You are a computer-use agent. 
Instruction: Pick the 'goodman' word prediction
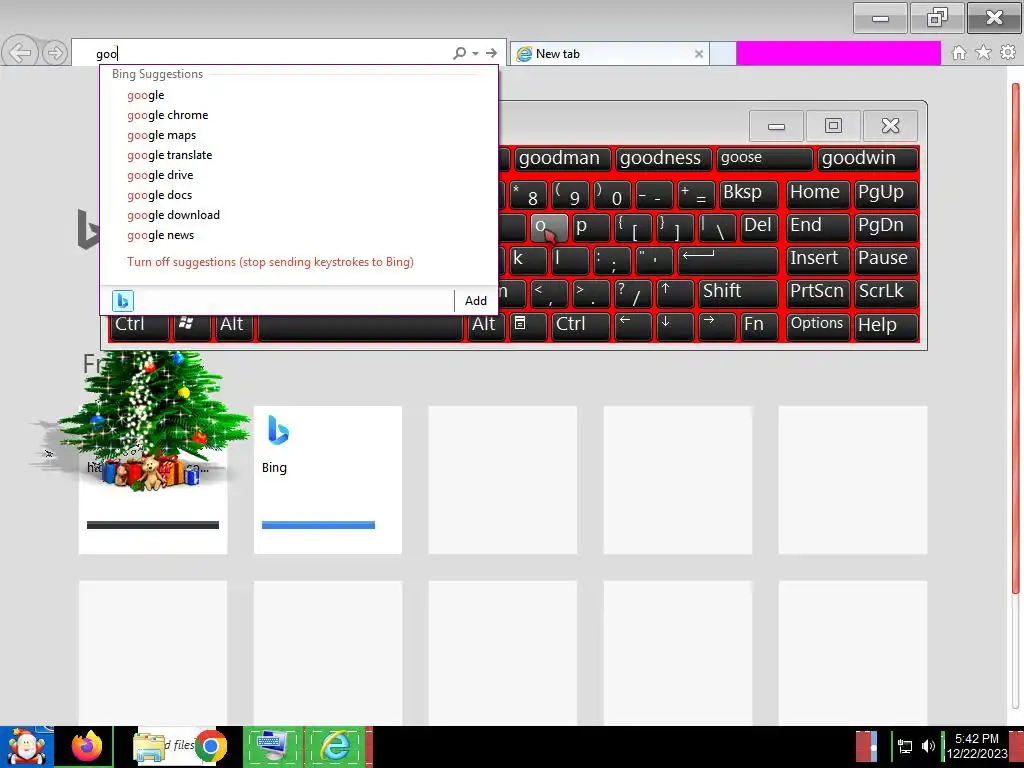click(x=562, y=159)
